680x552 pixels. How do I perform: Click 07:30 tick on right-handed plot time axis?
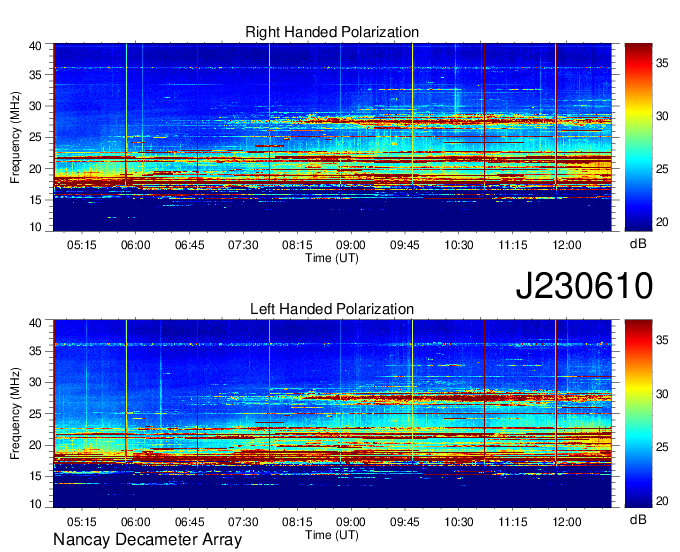coord(243,245)
